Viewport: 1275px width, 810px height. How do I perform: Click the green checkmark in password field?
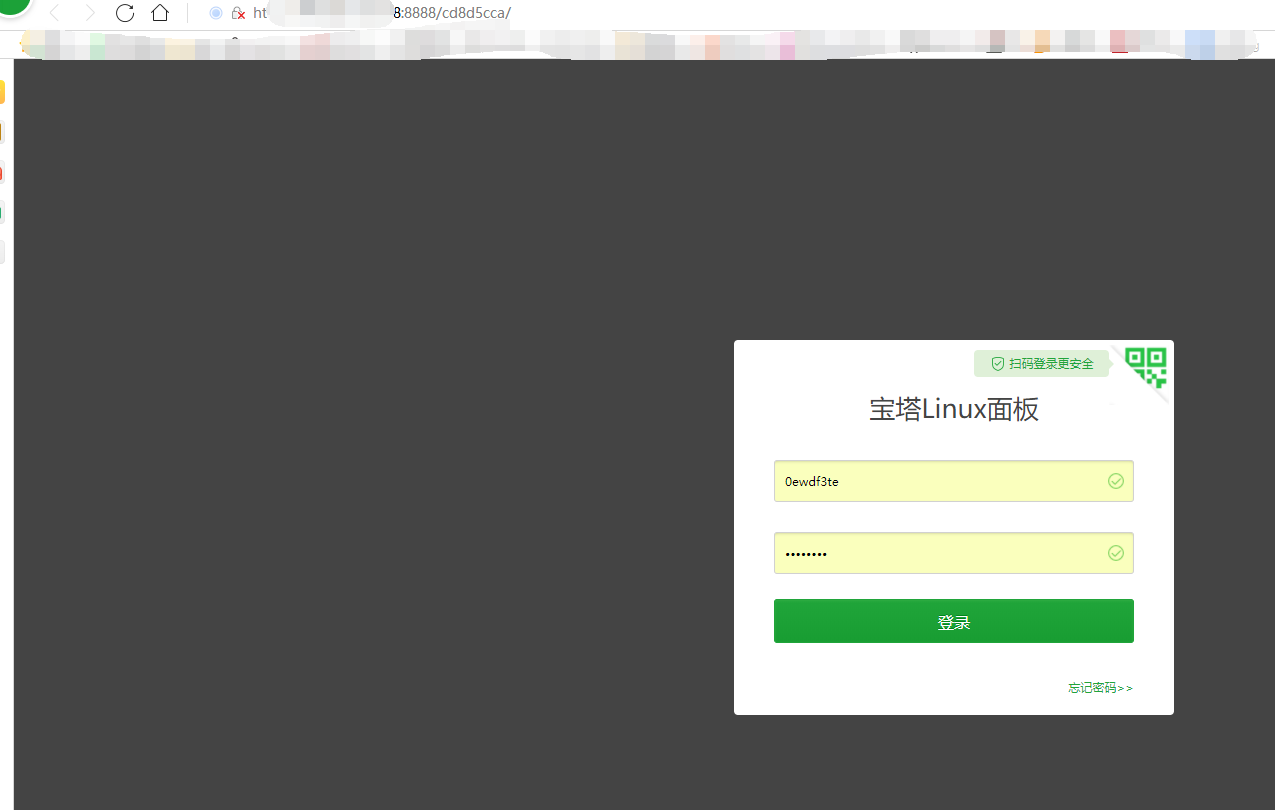coord(1116,553)
